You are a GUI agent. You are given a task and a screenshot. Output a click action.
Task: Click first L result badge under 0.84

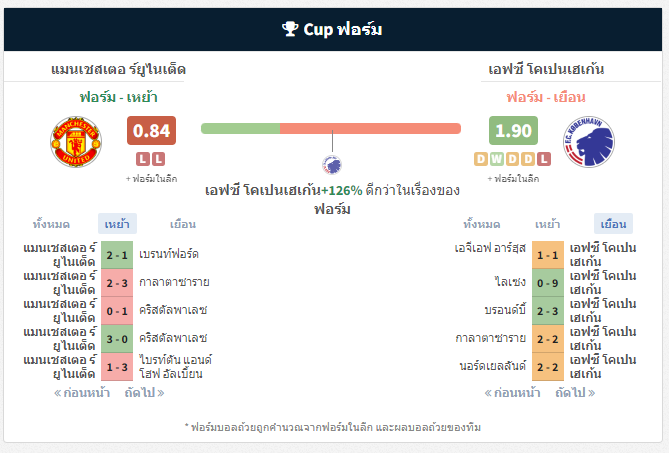click(x=142, y=159)
